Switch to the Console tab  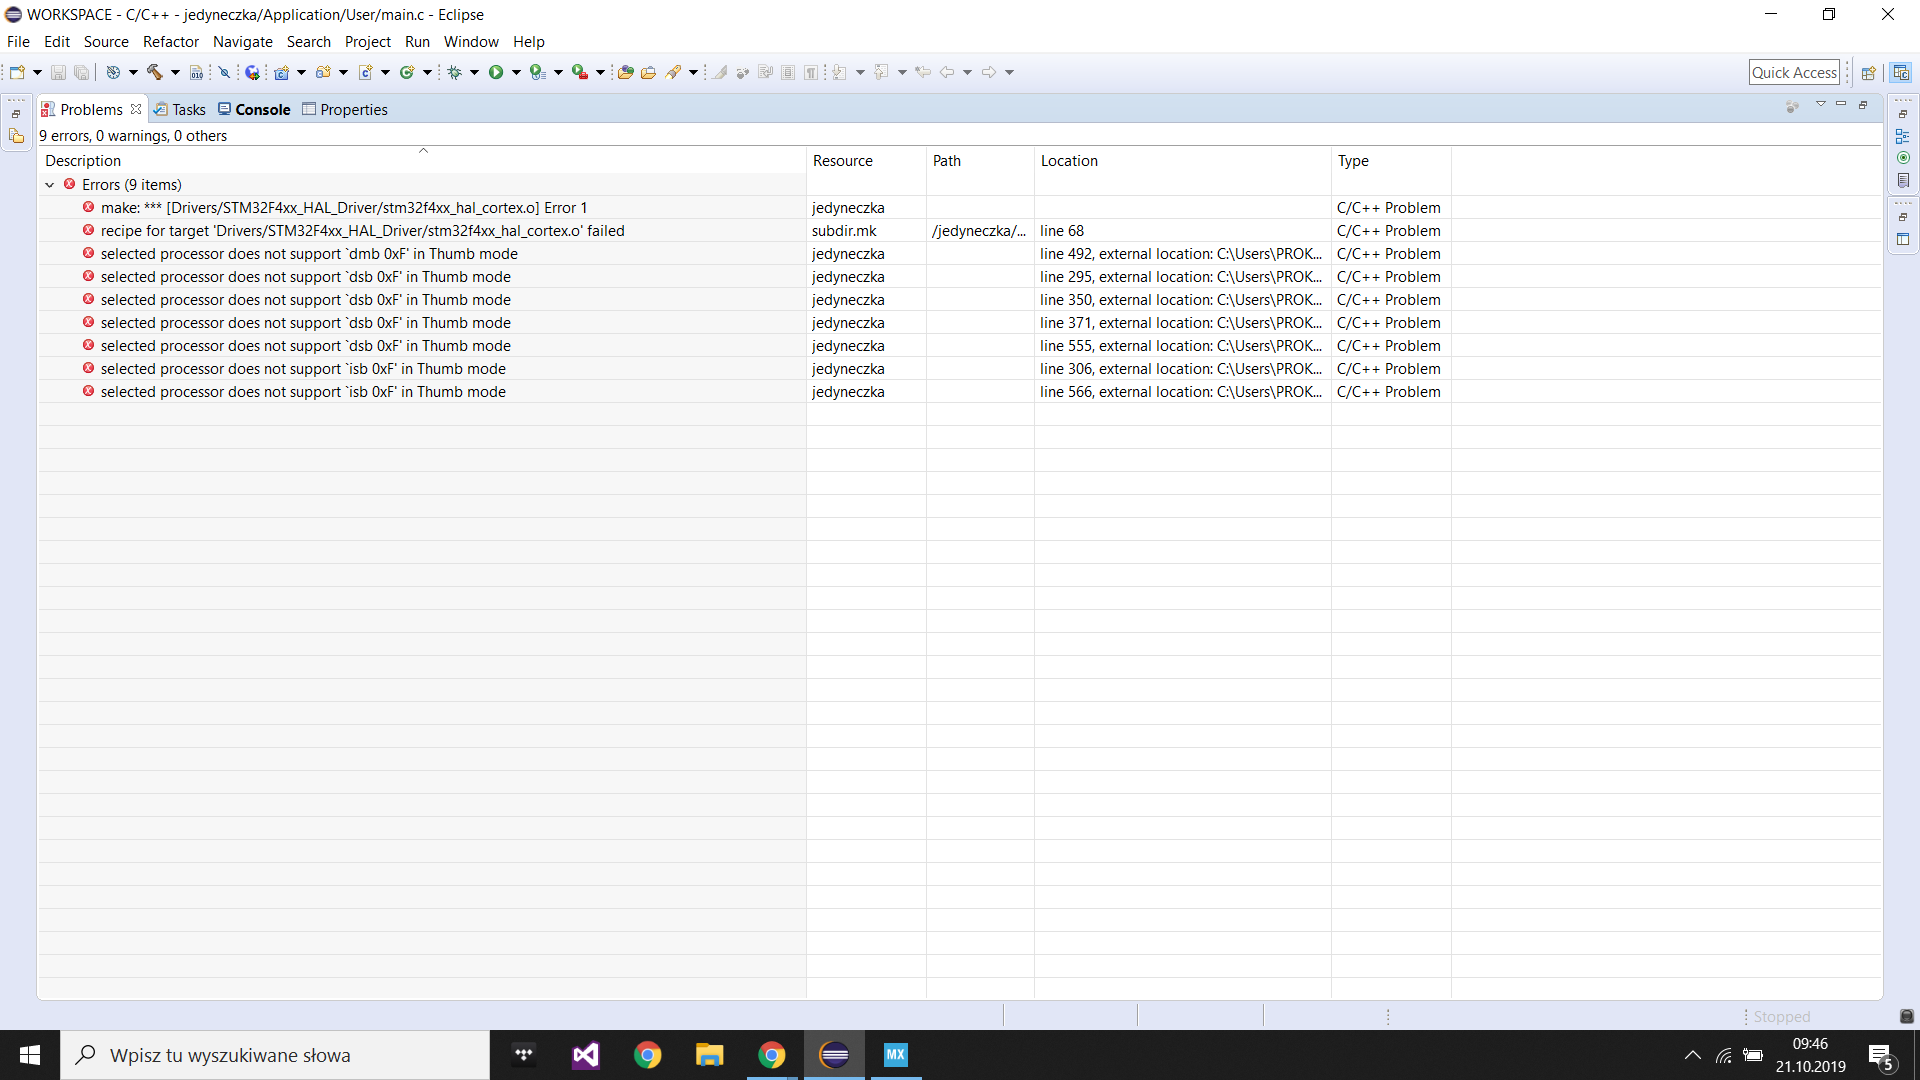point(254,110)
